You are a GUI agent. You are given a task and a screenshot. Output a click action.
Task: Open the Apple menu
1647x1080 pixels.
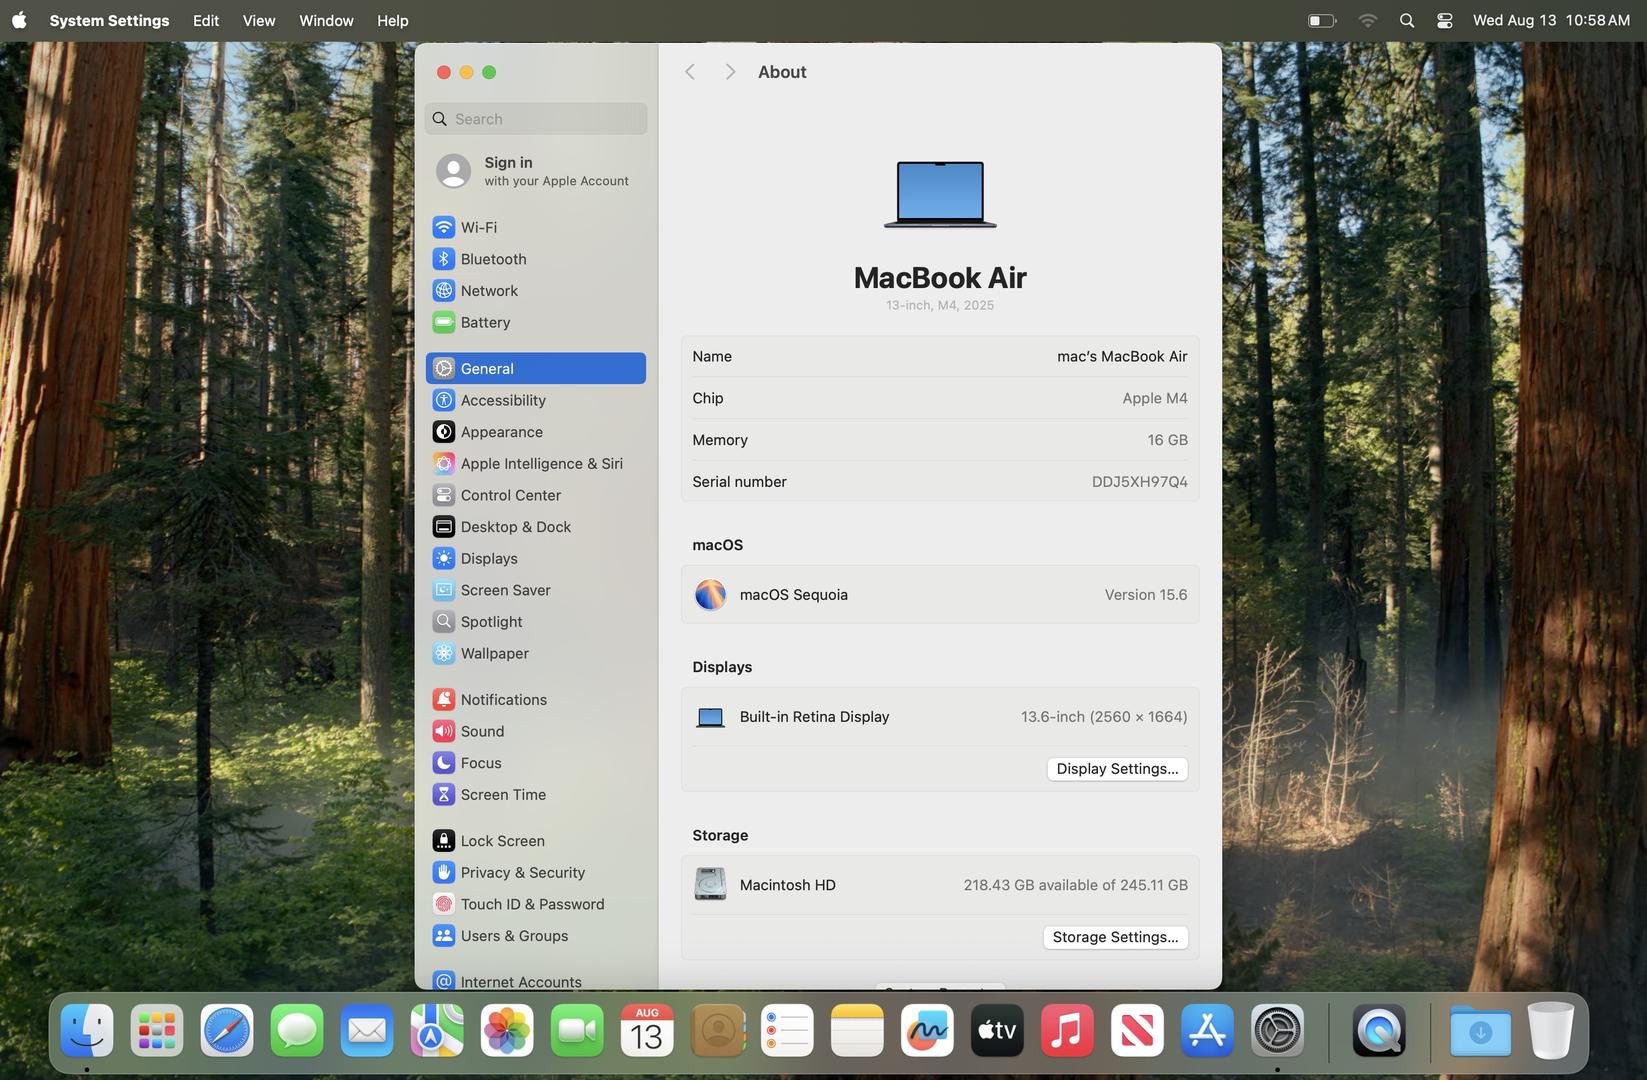19,20
